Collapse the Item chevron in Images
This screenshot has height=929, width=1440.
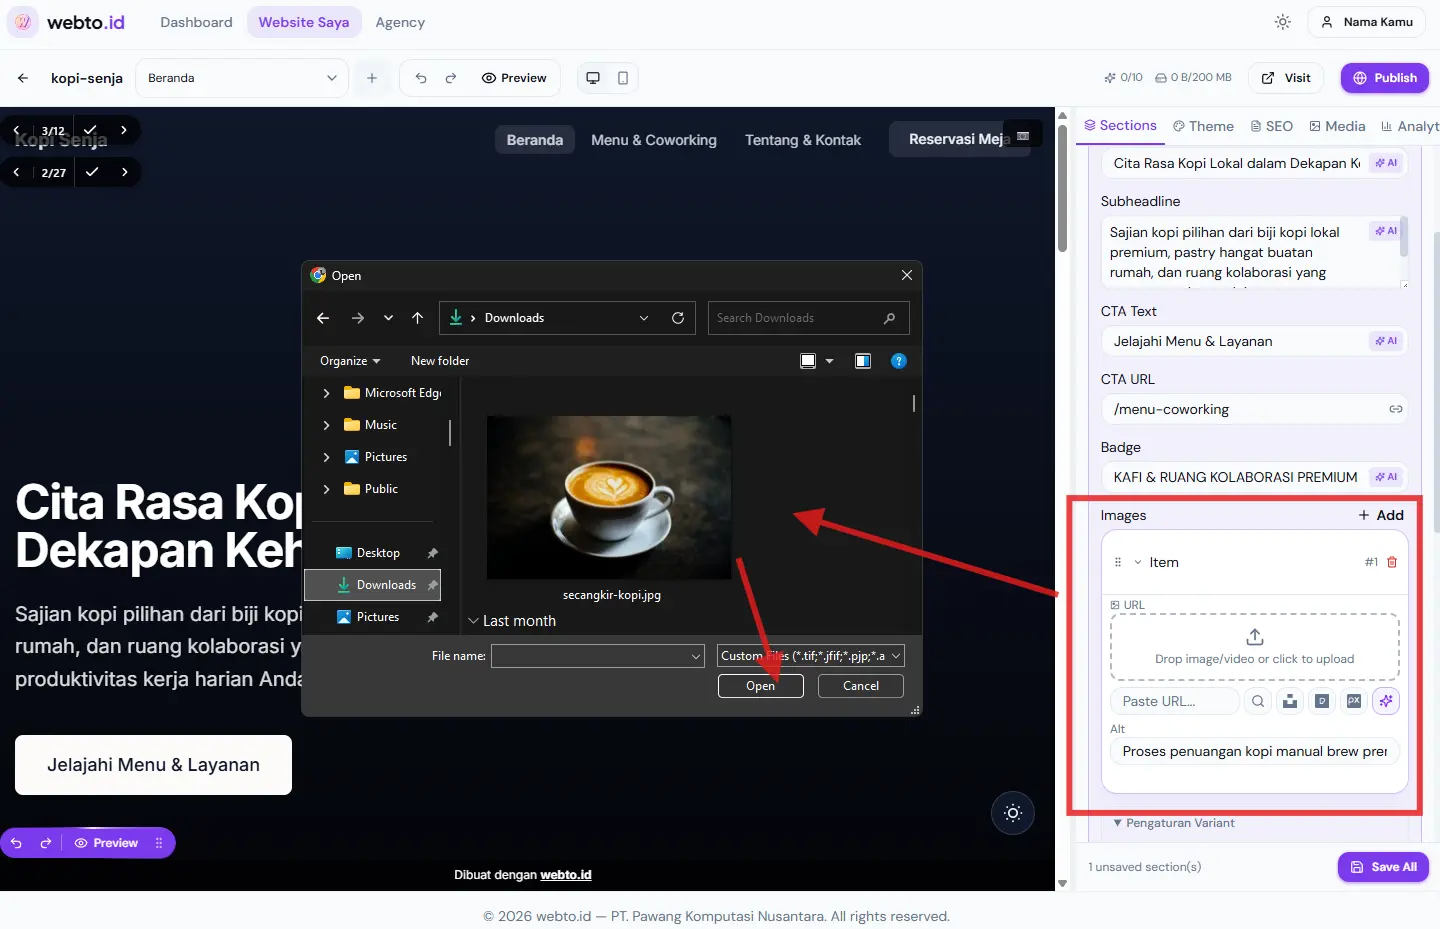pyautogui.click(x=1138, y=562)
